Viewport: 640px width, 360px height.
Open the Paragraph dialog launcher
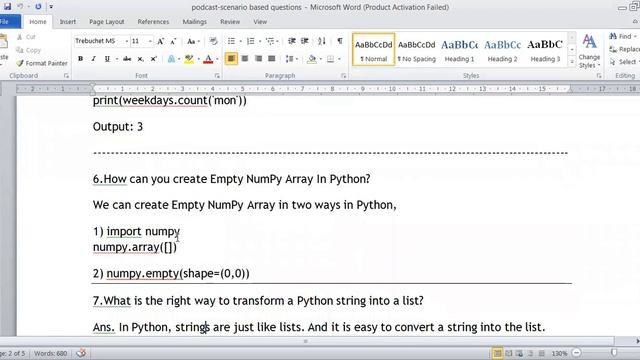click(344, 76)
